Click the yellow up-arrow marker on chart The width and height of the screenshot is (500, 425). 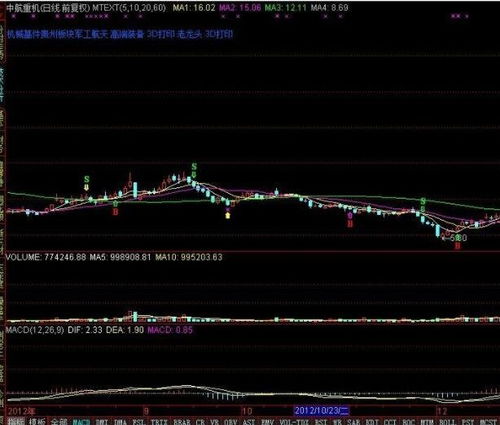[x=228, y=215]
